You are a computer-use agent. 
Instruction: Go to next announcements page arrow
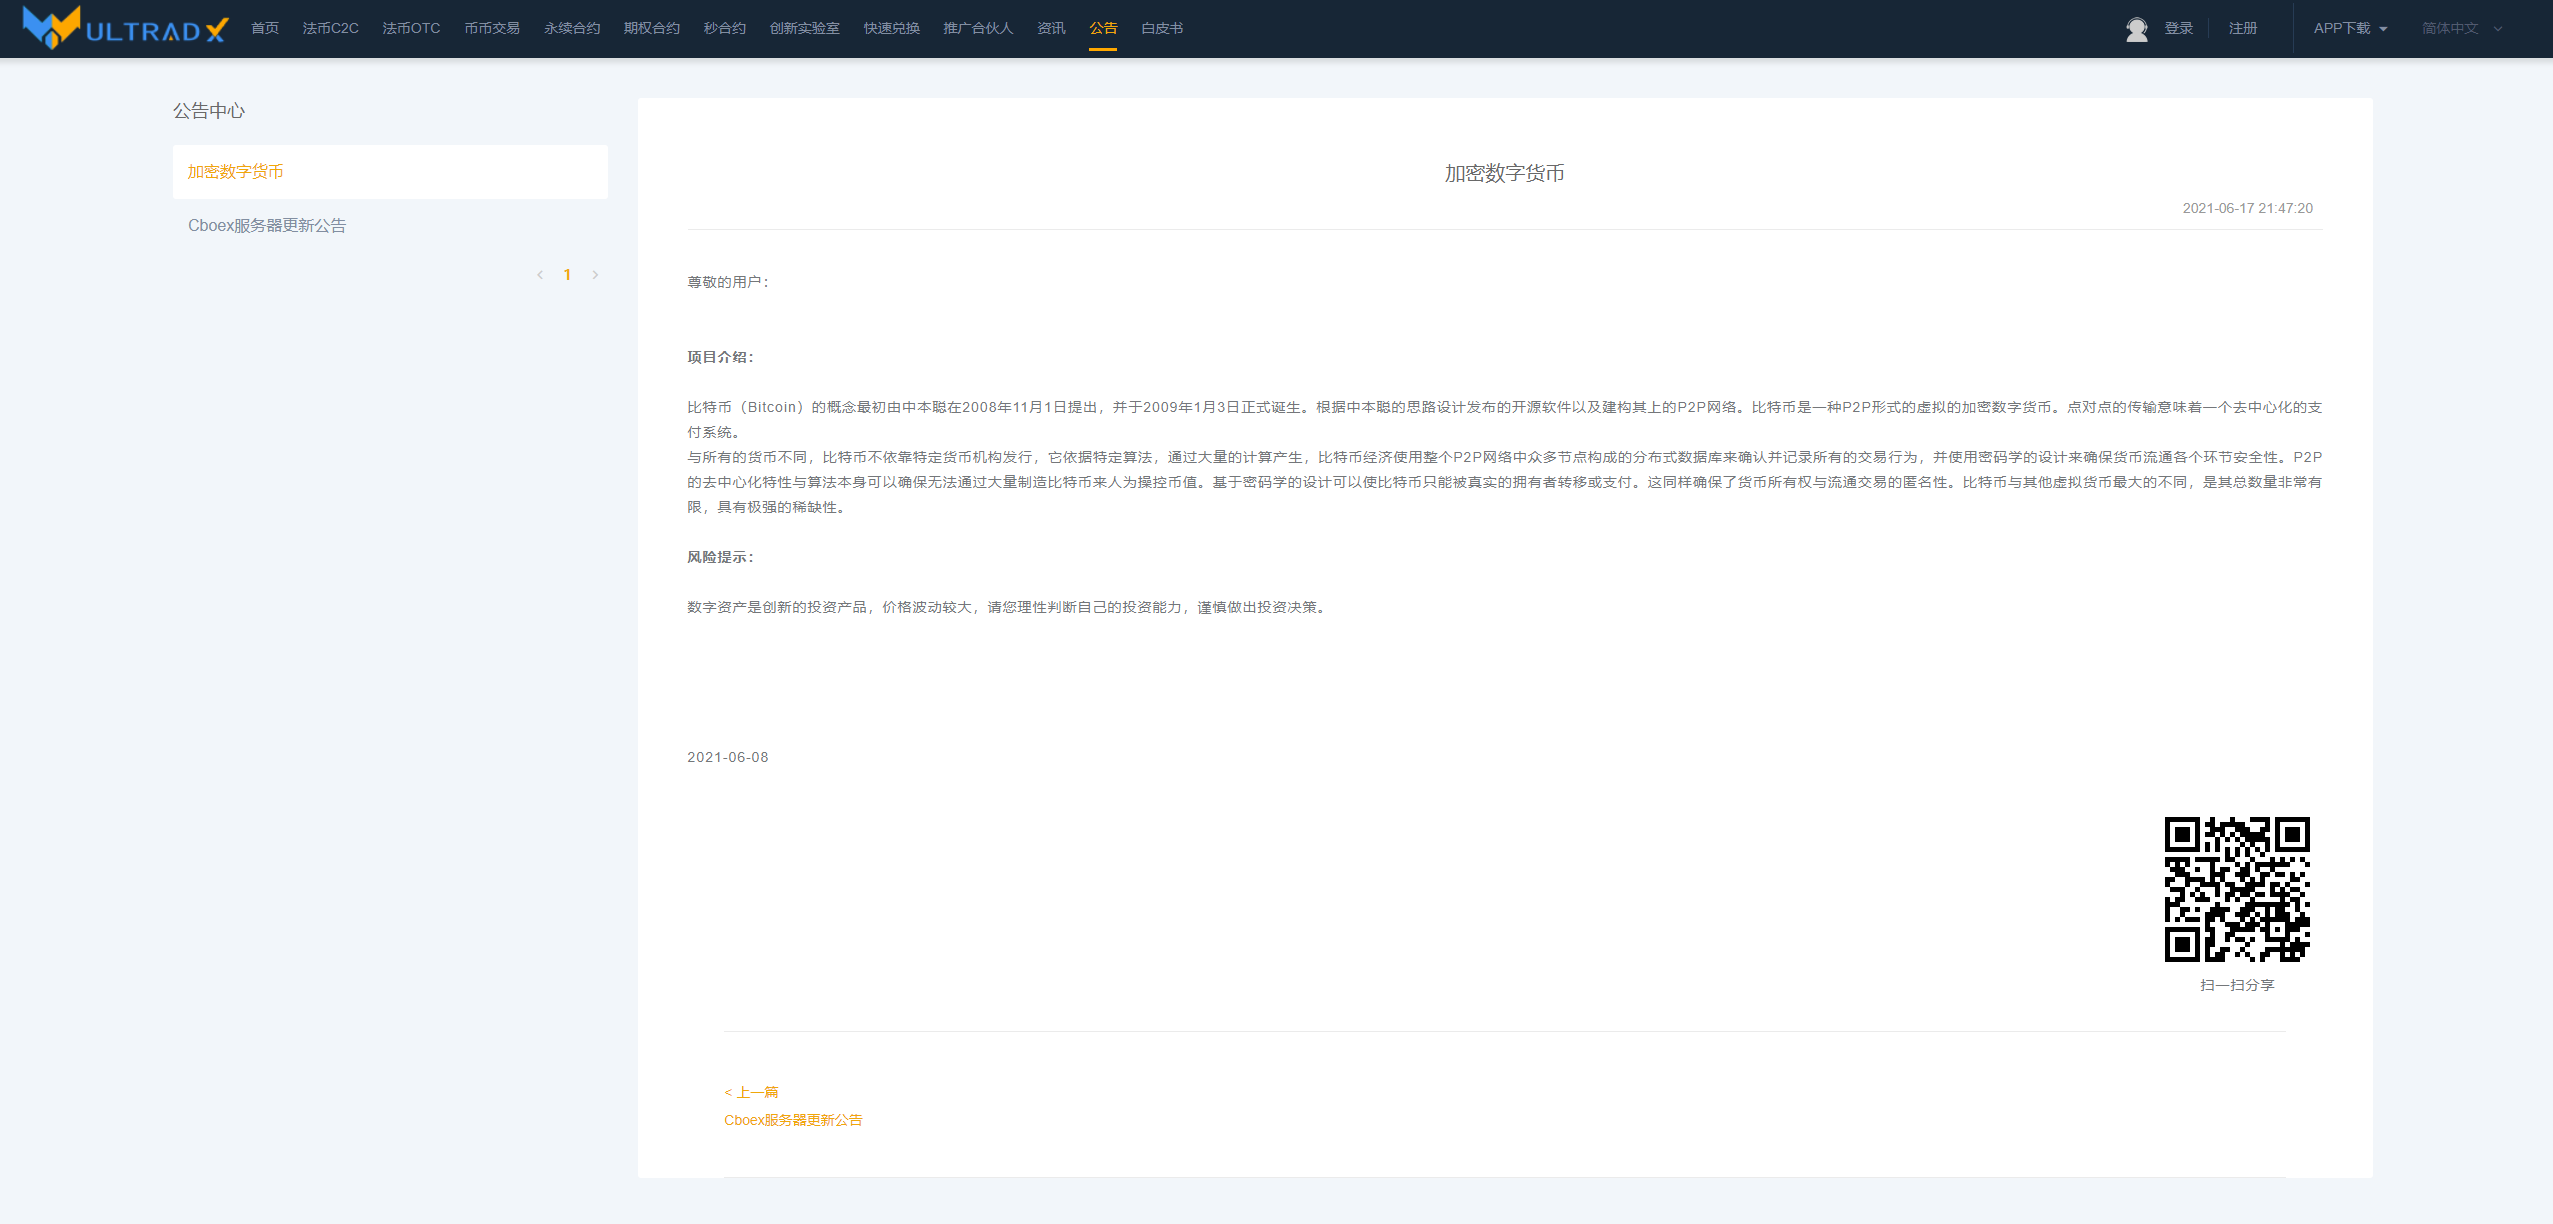tap(595, 275)
